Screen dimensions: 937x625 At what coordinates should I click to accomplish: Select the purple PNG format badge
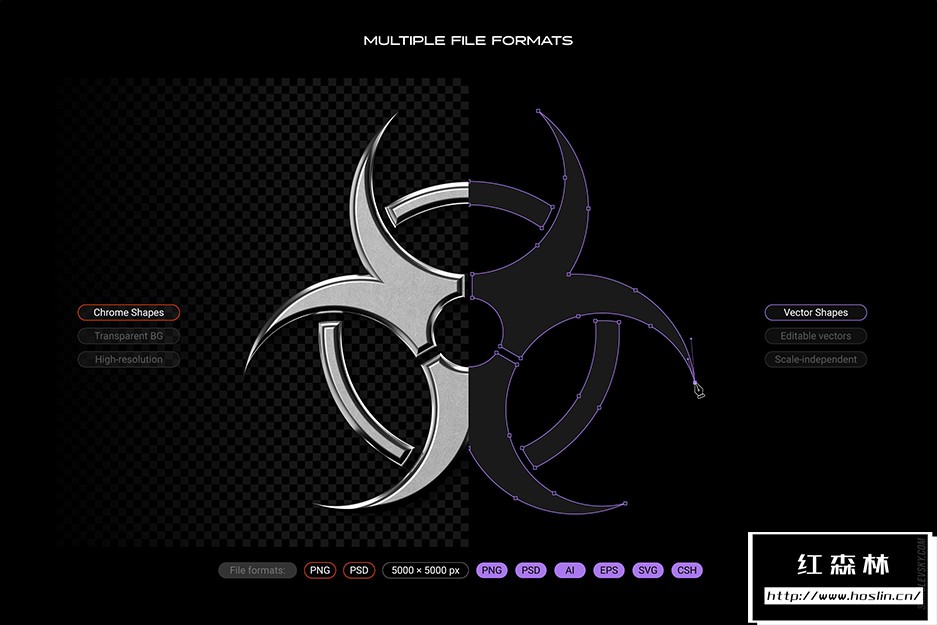(x=492, y=570)
